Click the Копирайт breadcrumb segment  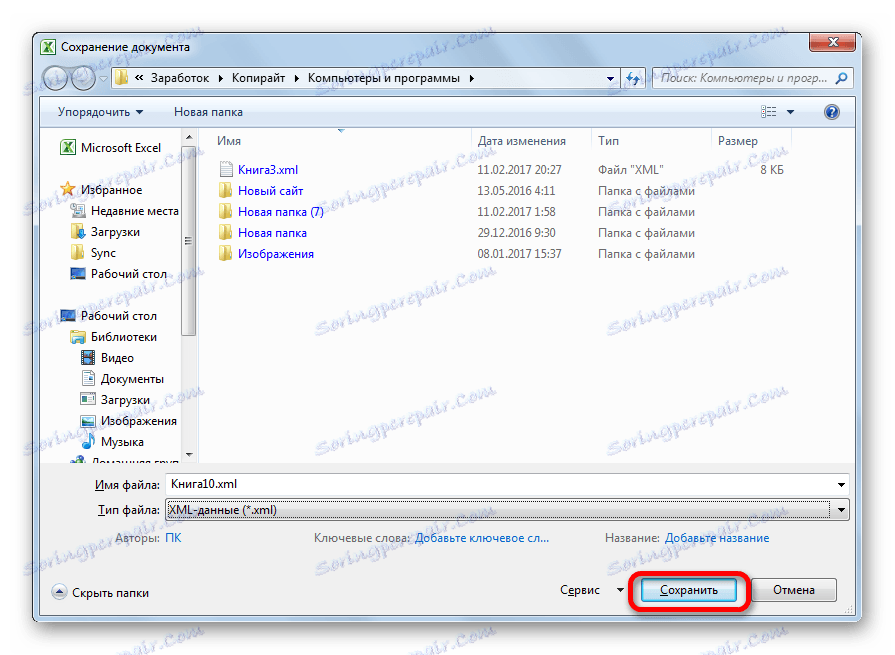coord(258,78)
